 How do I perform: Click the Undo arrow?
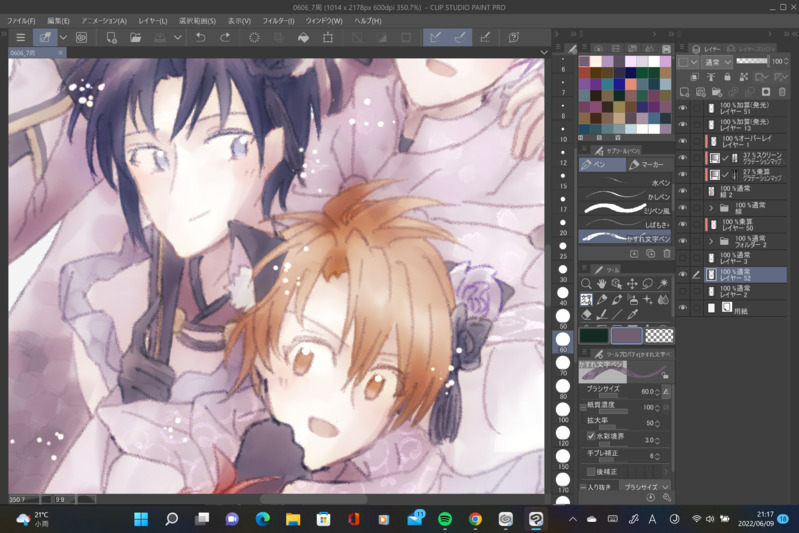click(x=201, y=38)
